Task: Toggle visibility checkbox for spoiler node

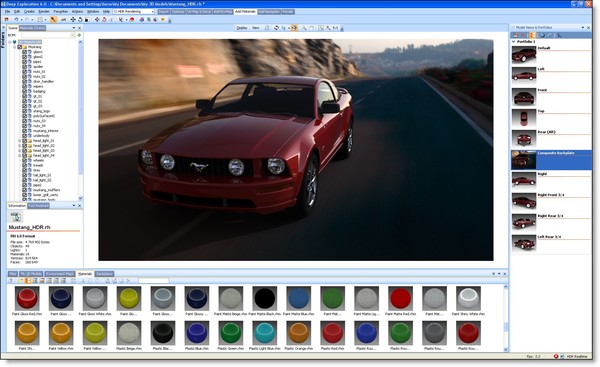Action: pyautogui.click(x=24, y=67)
